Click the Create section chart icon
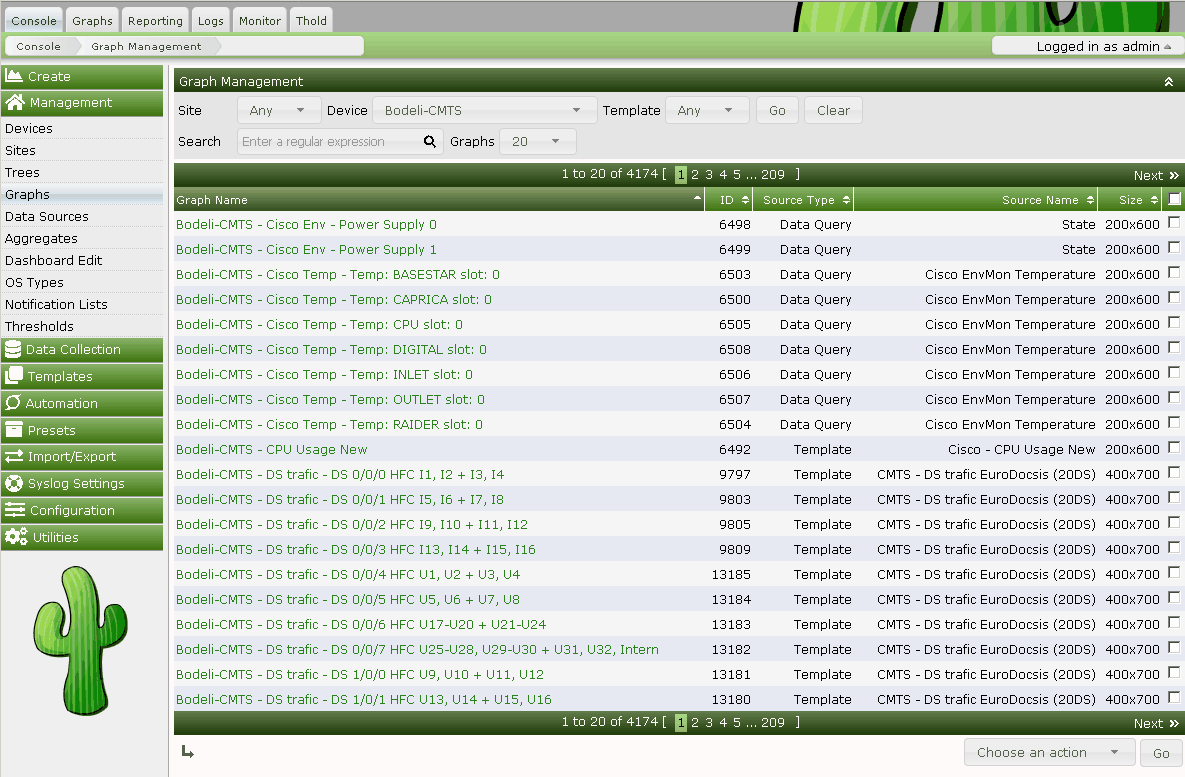1185x777 pixels. point(14,76)
